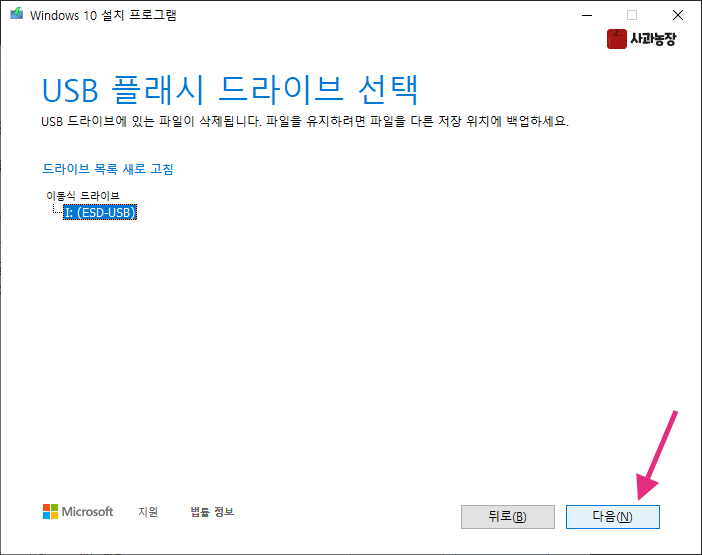This screenshot has width=702, height=555.
Task: Click the disabled maximize button
Action: 632,15
